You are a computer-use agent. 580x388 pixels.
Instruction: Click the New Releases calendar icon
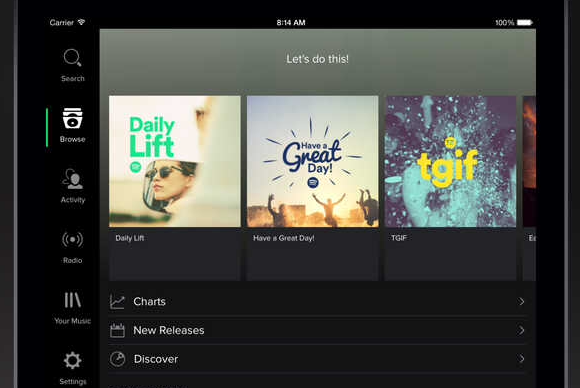(117, 330)
